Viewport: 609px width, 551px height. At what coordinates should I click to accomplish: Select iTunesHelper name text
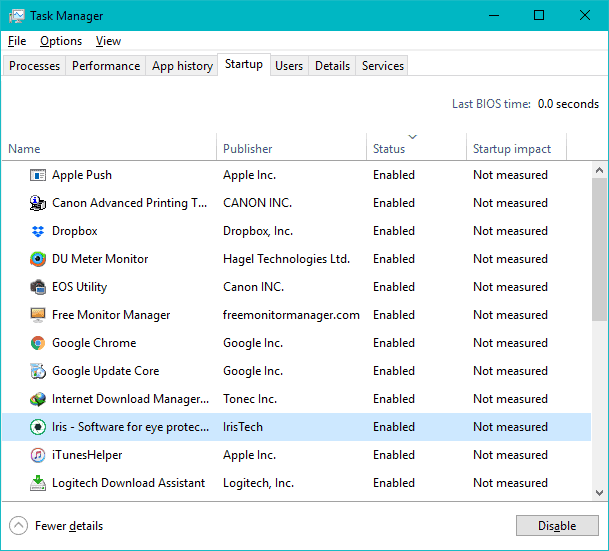click(x=87, y=455)
